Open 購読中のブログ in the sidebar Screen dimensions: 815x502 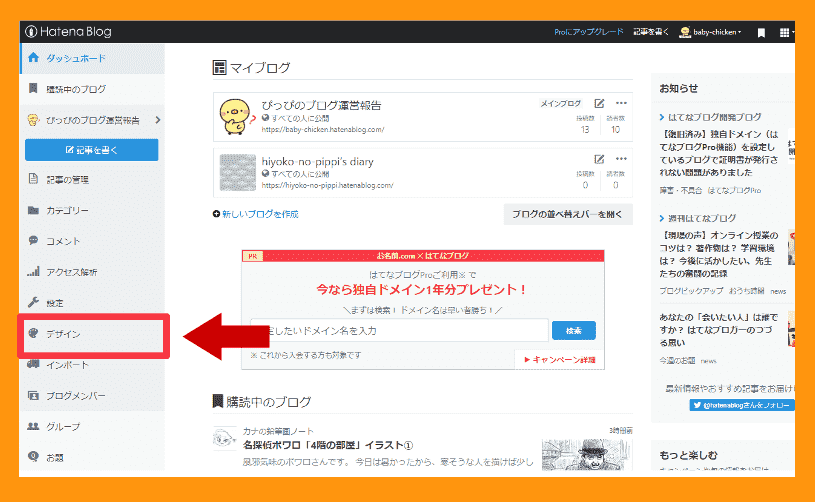[x=93, y=89]
